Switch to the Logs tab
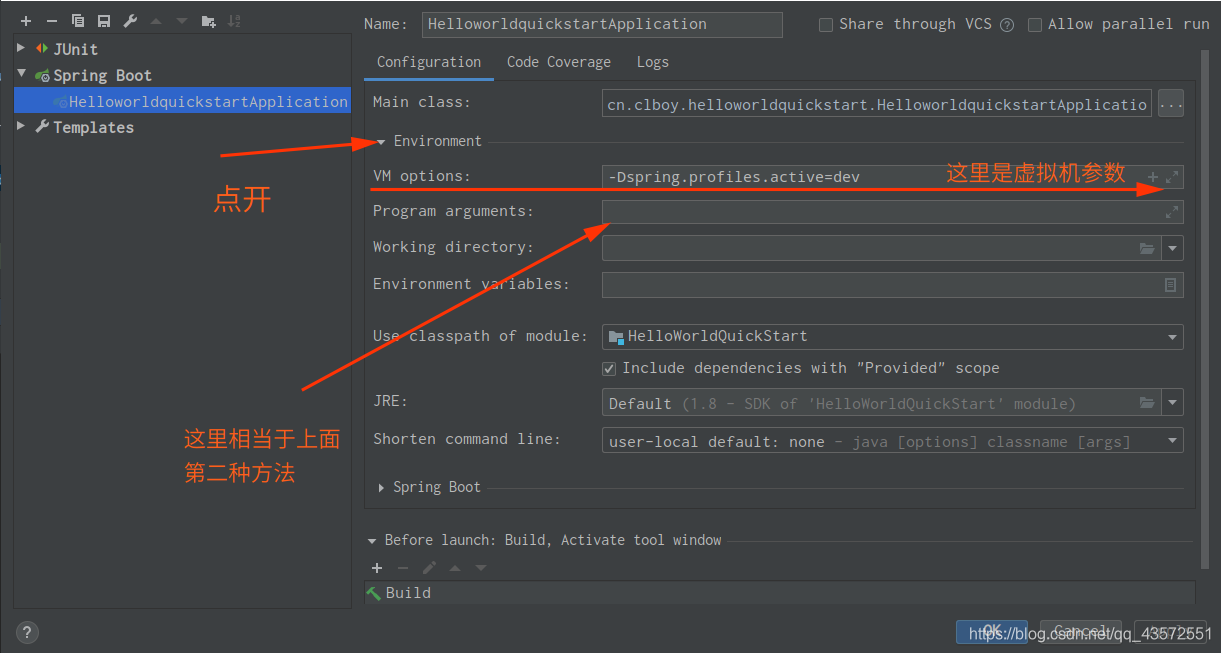 point(653,62)
